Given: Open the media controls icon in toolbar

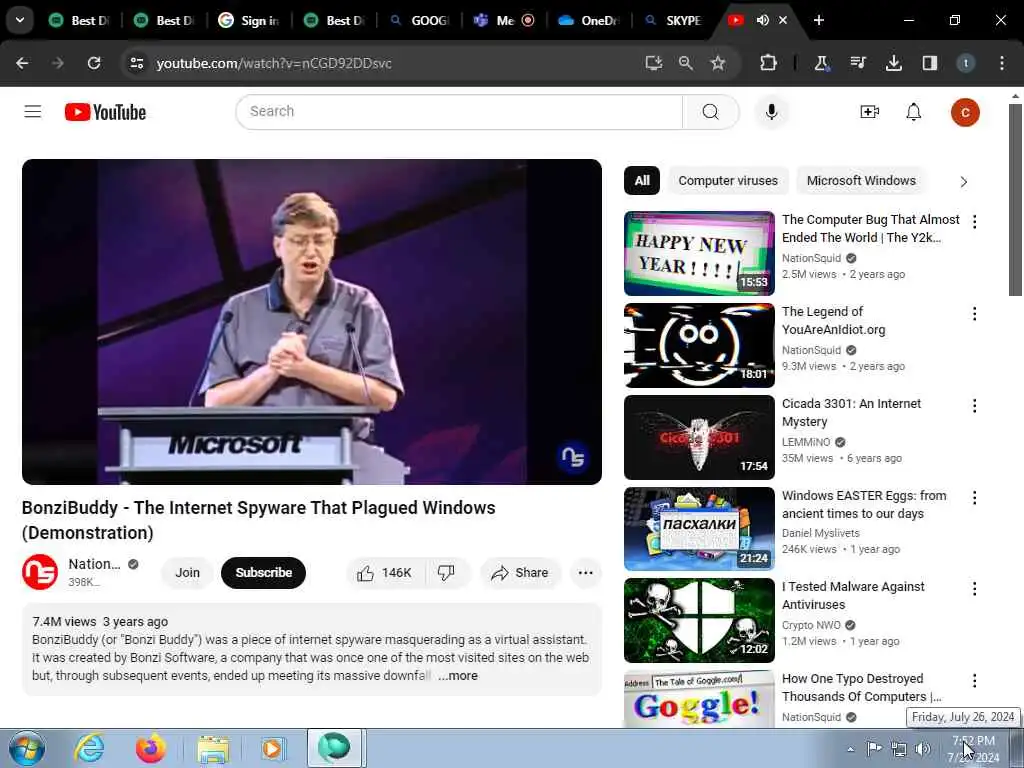Looking at the screenshot, I should pos(857,63).
